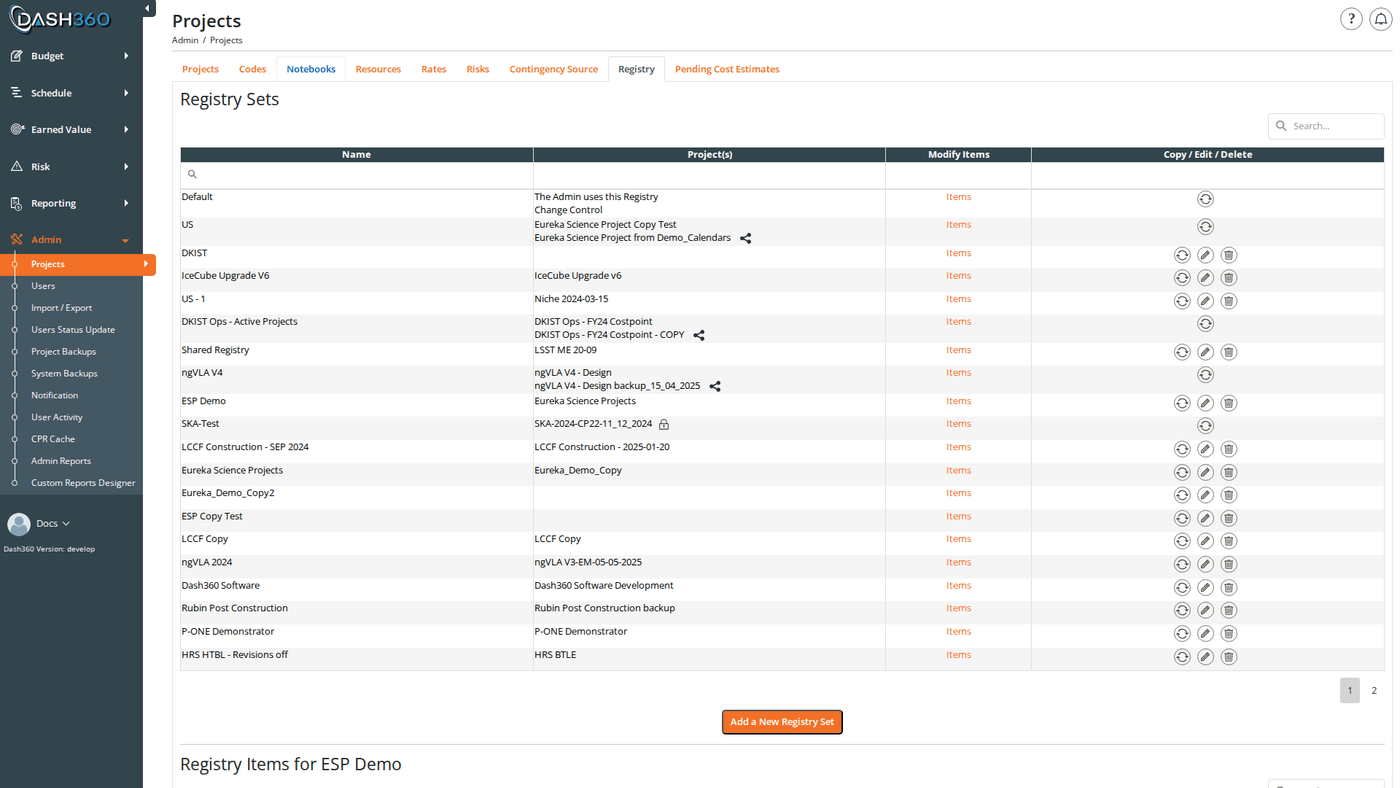Open the help question mark icon
The image size is (1400, 788).
(1351, 19)
